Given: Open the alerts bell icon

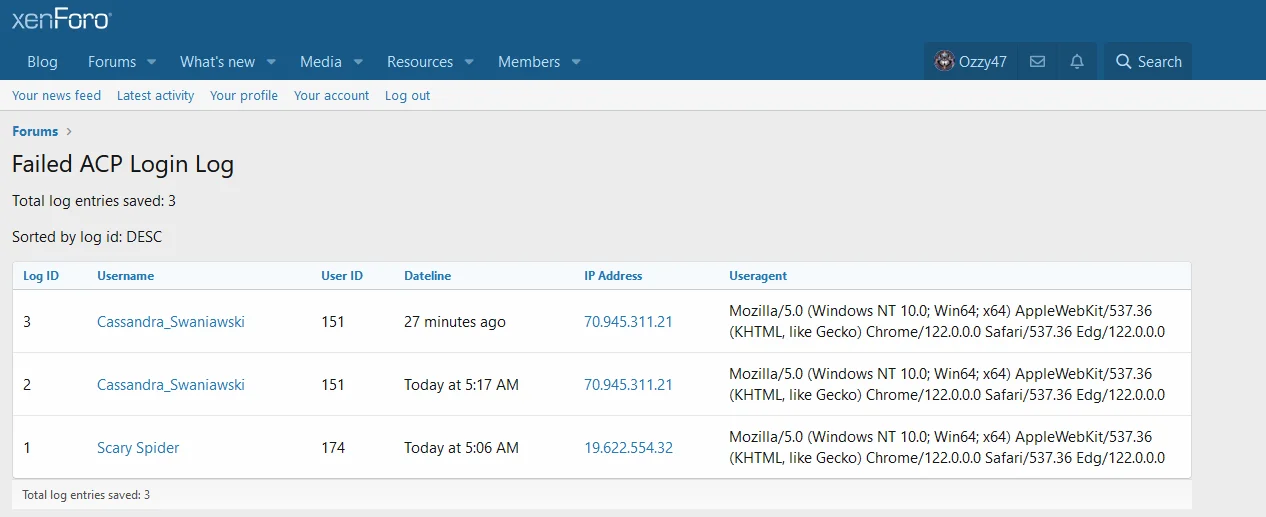Looking at the screenshot, I should pyautogui.click(x=1077, y=62).
